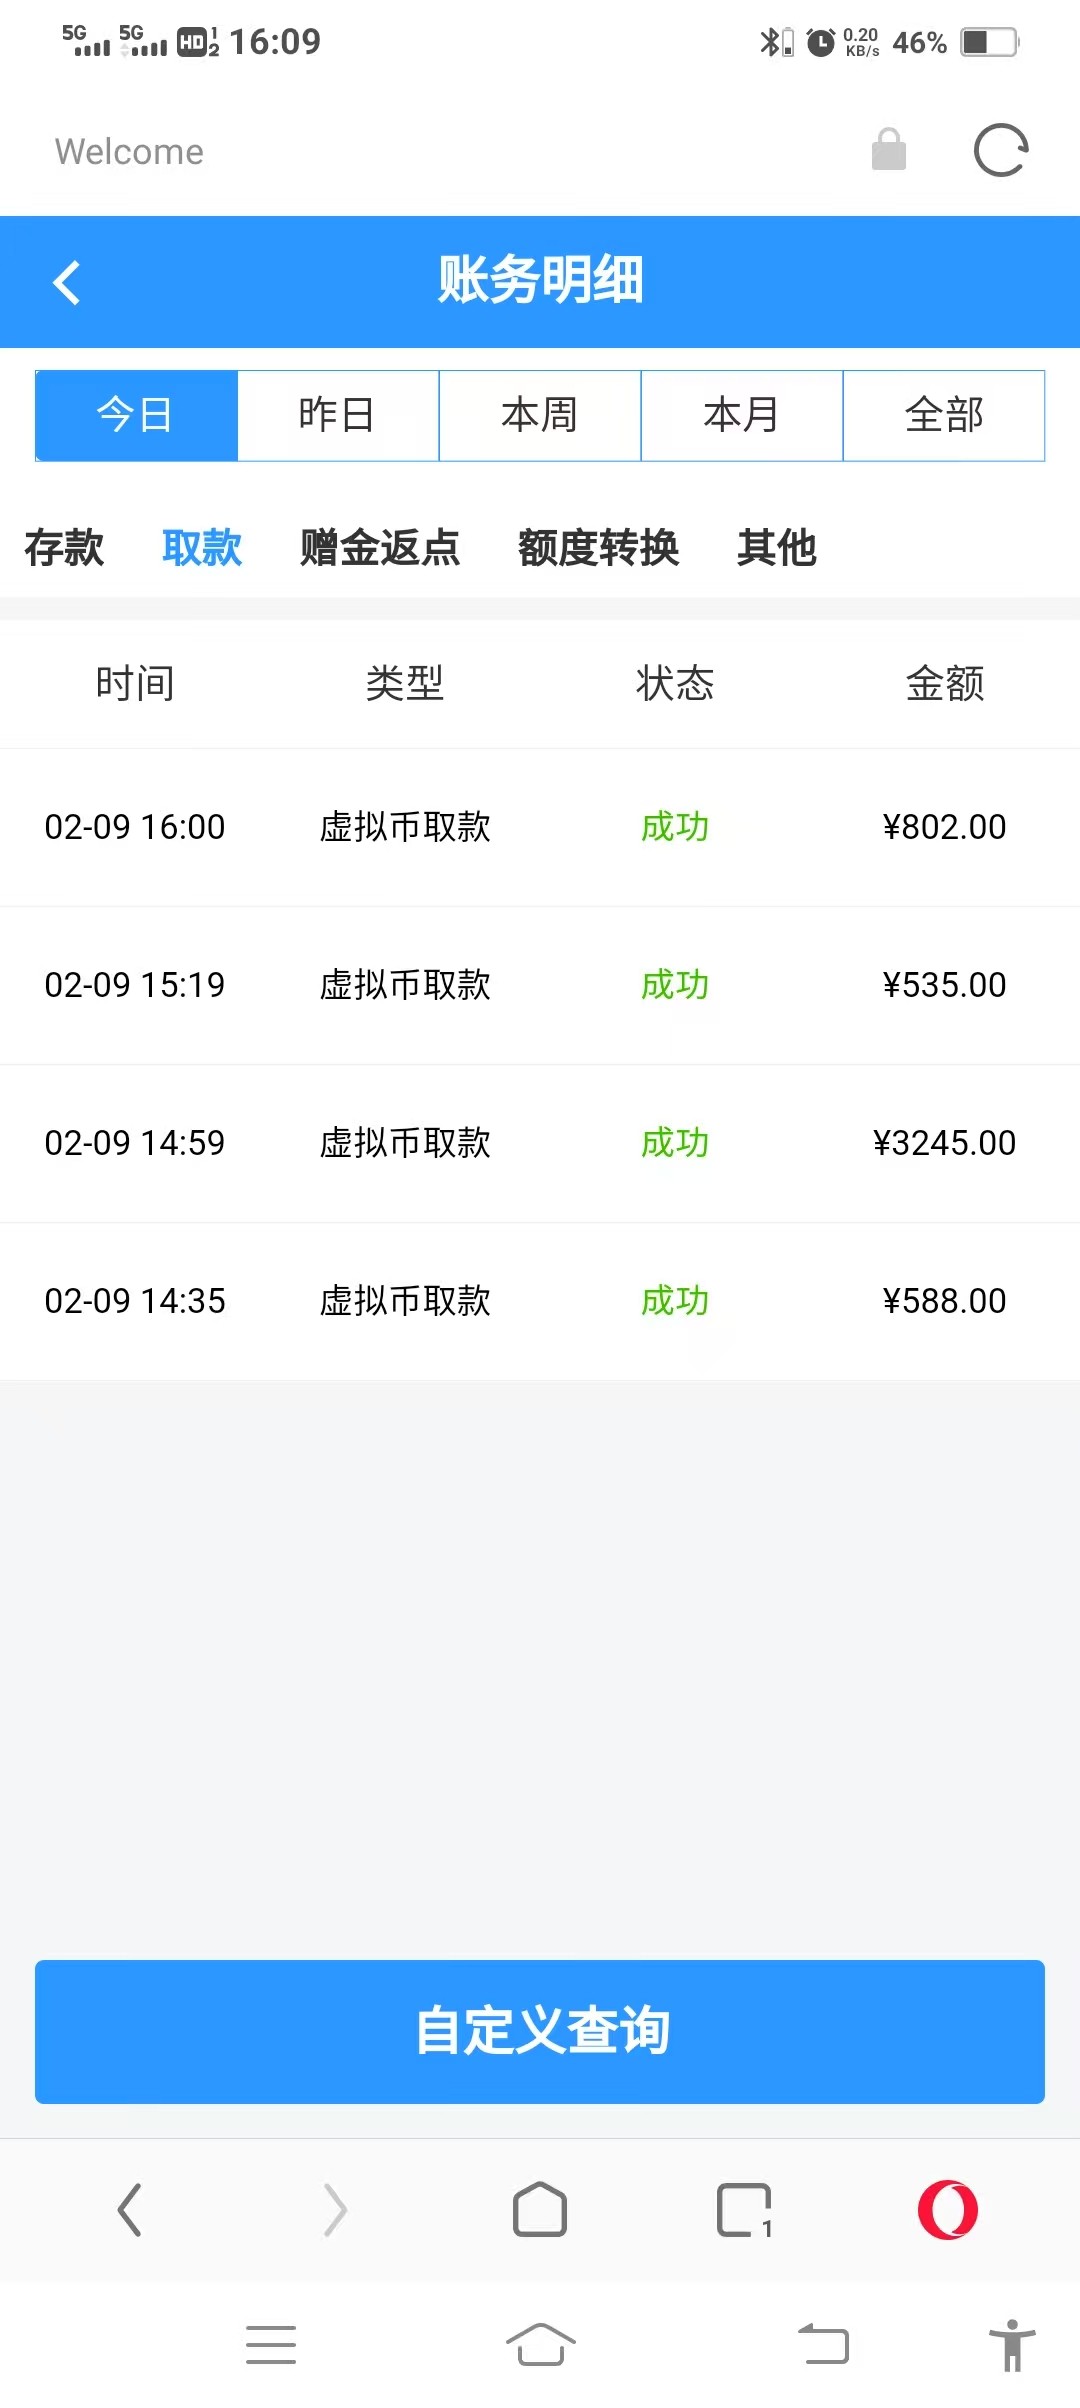
Task: Open the 赠金返点 category tab
Action: [x=380, y=548]
